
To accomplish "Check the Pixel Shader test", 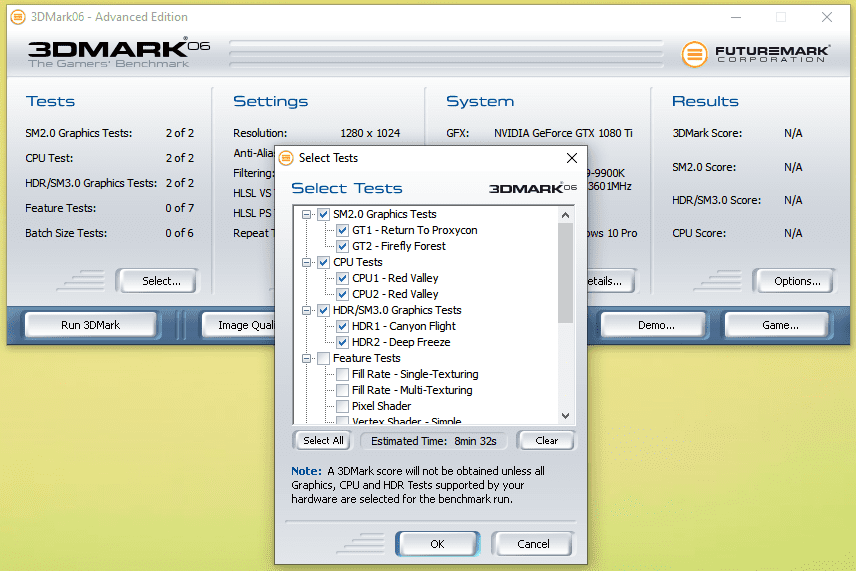I will (x=342, y=406).
